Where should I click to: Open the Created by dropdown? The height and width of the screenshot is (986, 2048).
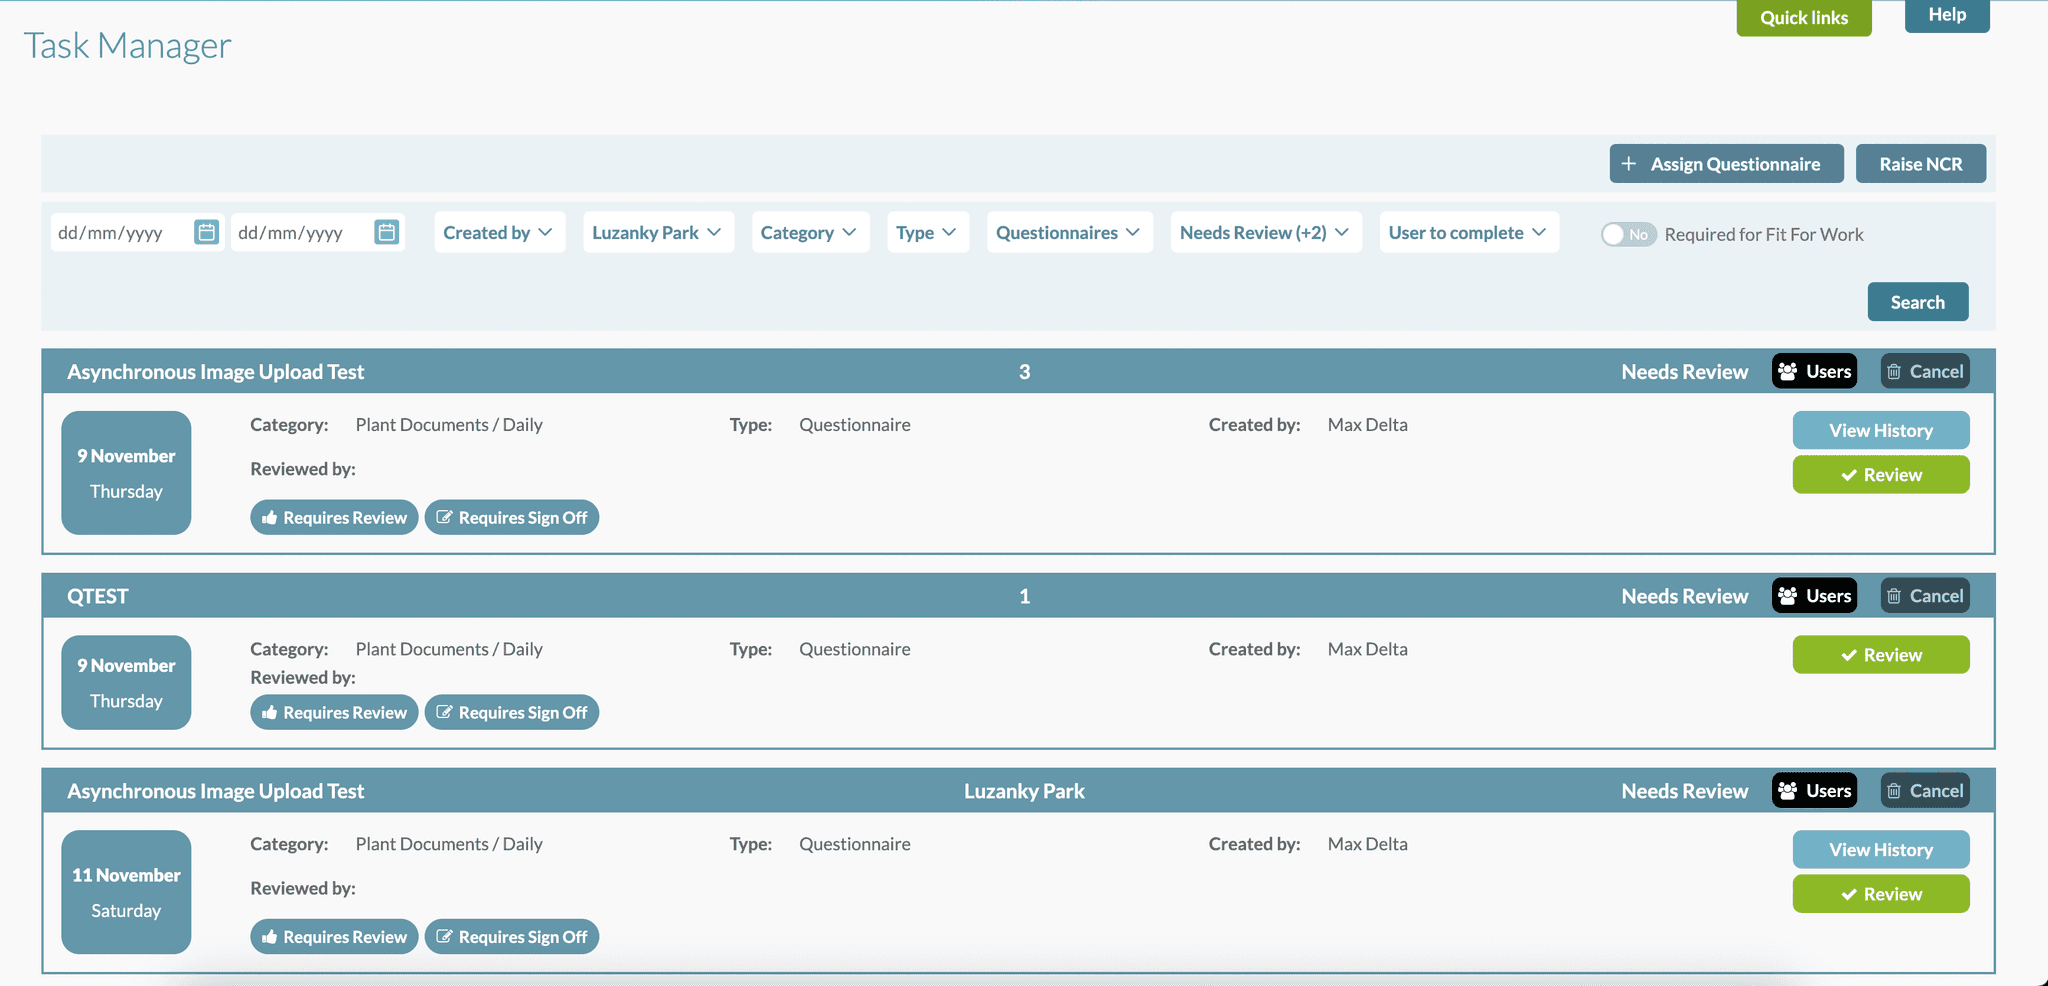click(499, 232)
